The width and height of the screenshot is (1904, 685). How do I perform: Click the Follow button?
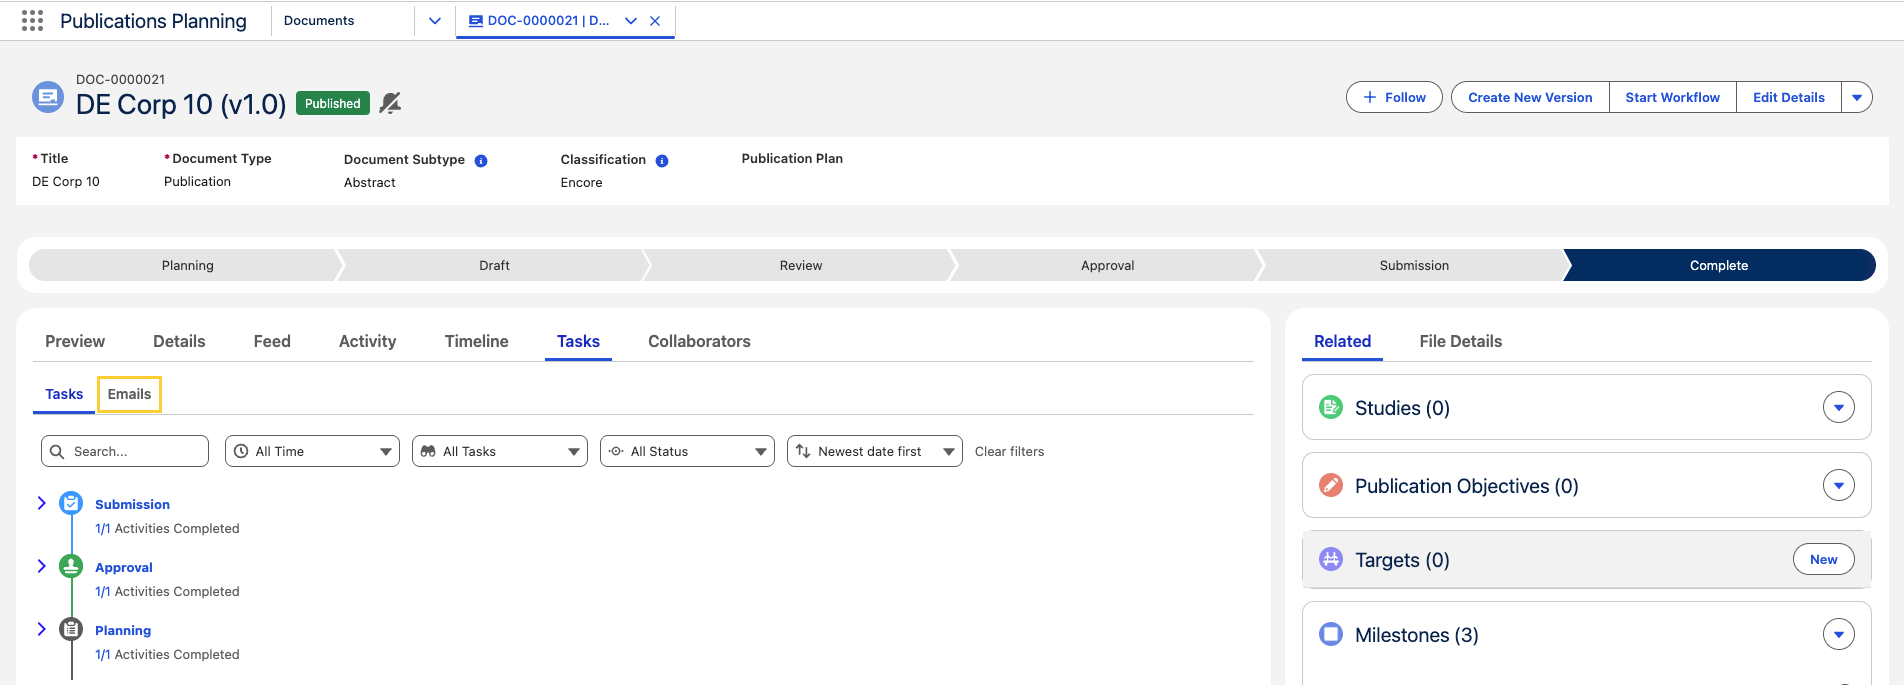[x=1394, y=97]
